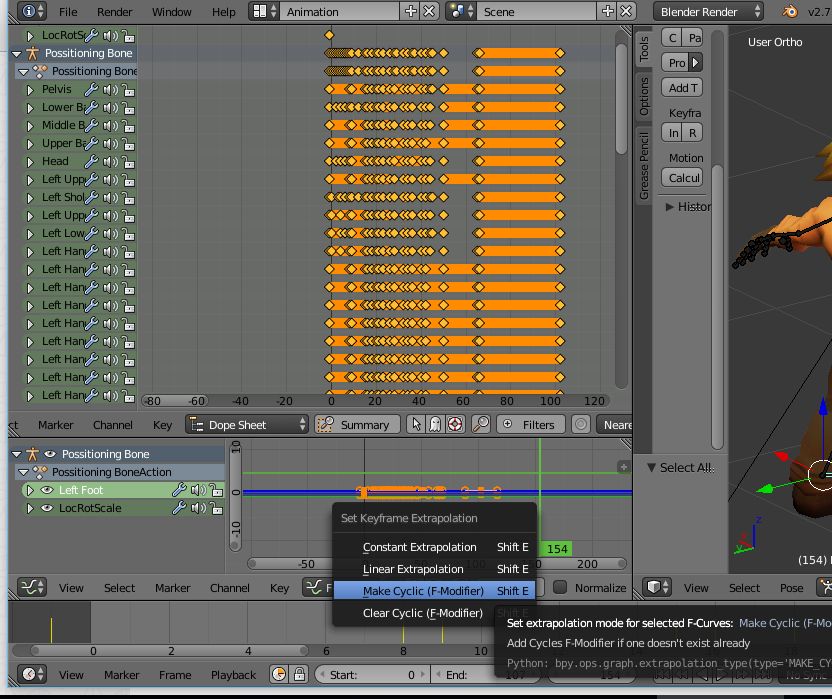Viewport: 832px width, 699px height.
Task: Click the Start frame field
Action: tap(372, 675)
